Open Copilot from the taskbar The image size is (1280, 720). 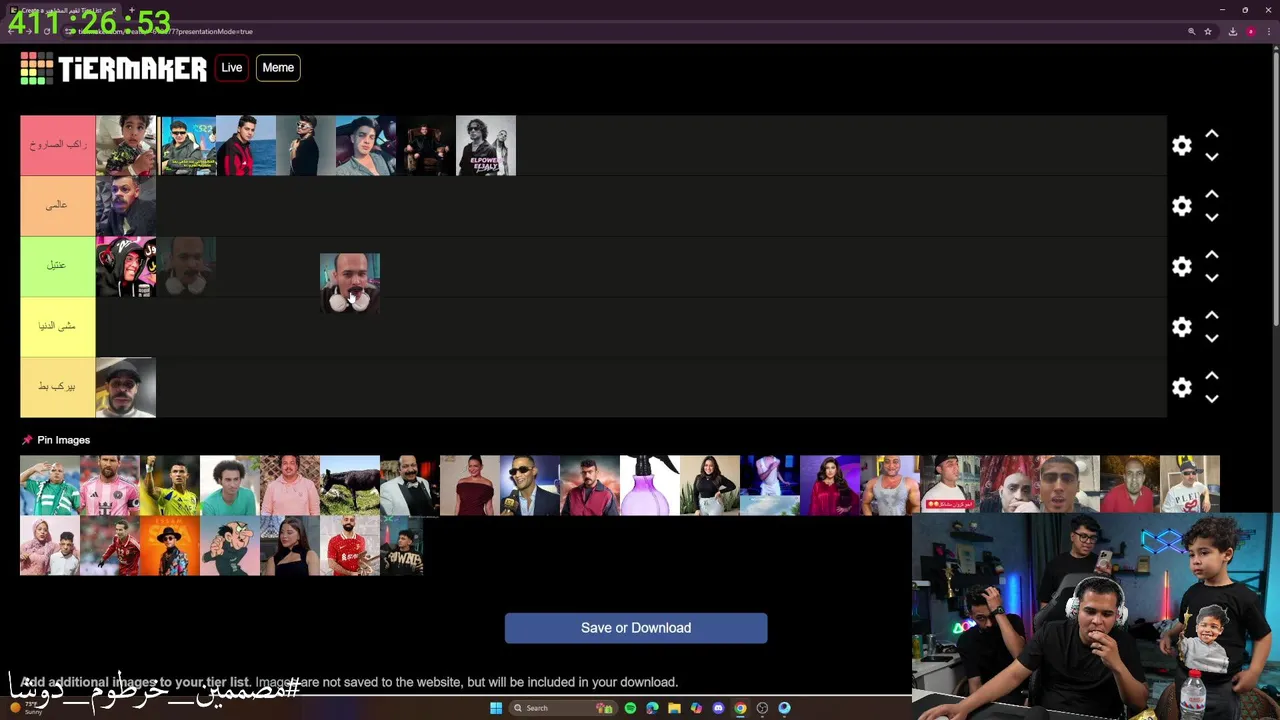[696, 708]
